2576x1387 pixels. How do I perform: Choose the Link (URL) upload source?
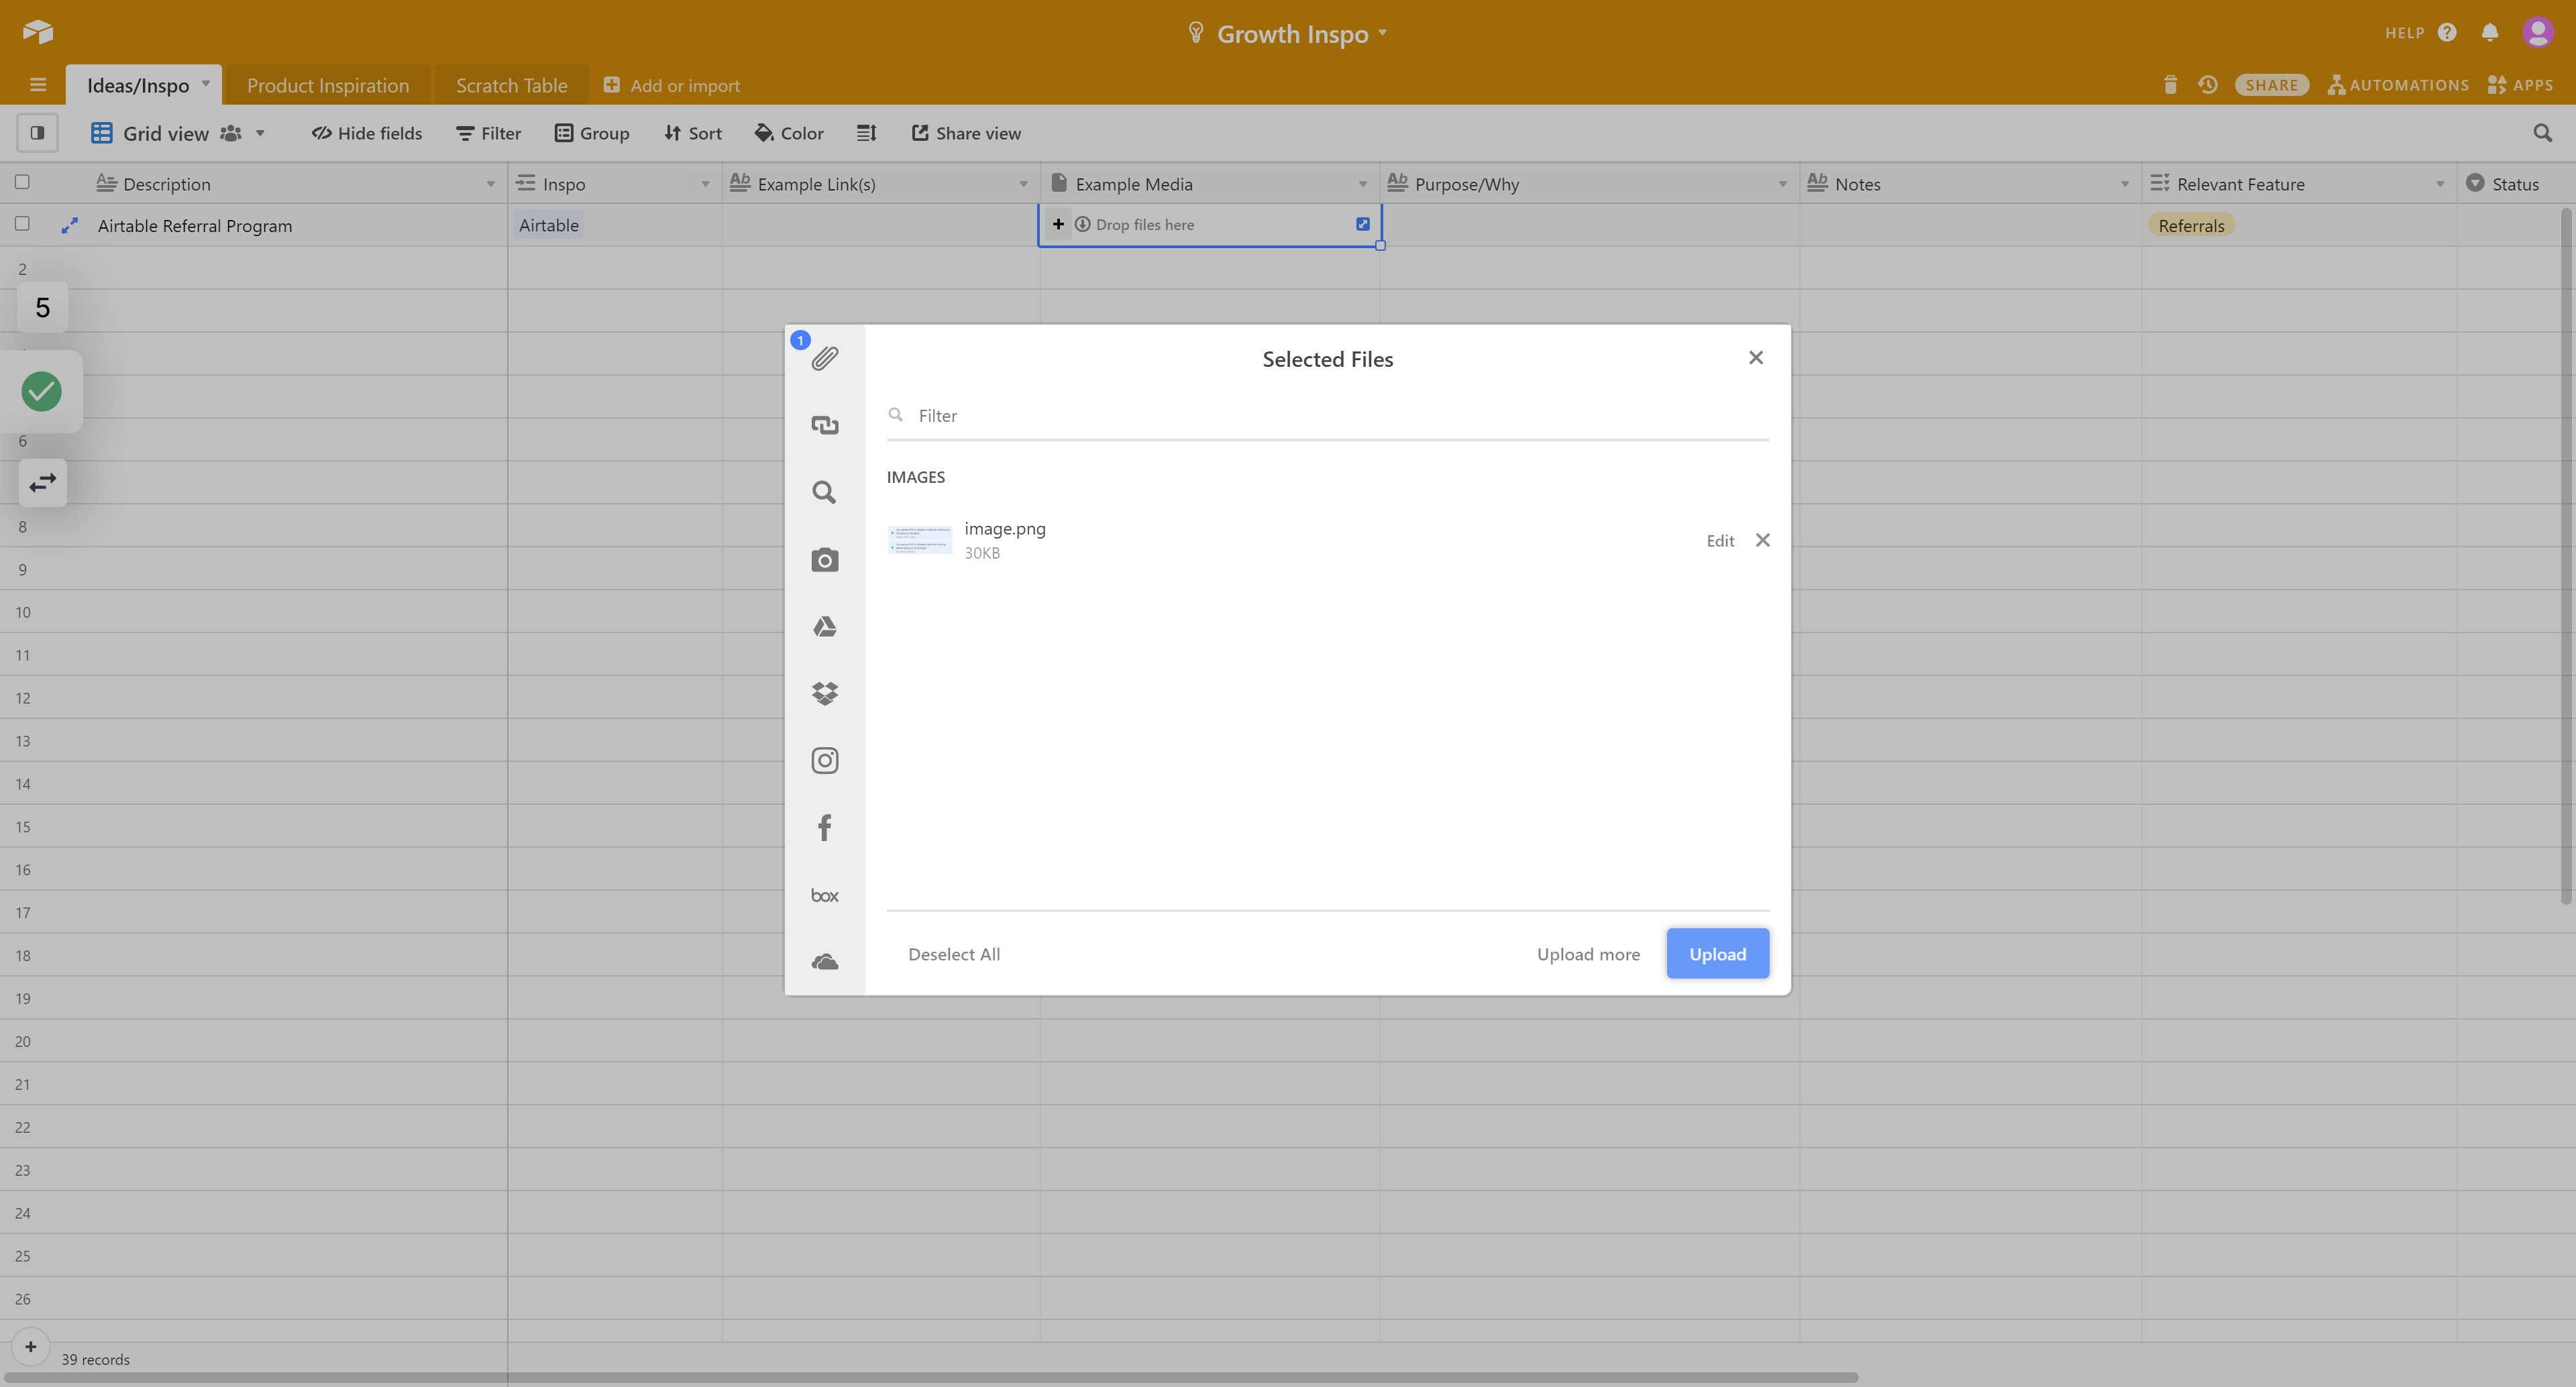[x=824, y=425]
